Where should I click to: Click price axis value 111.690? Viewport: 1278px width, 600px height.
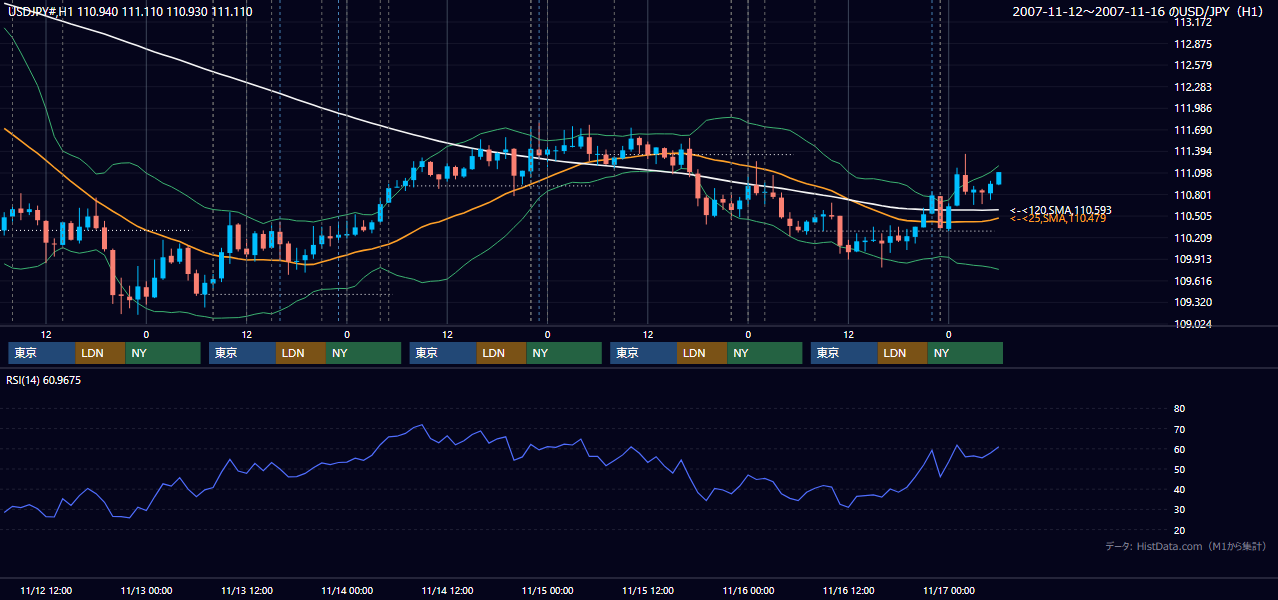pos(1192,130)
